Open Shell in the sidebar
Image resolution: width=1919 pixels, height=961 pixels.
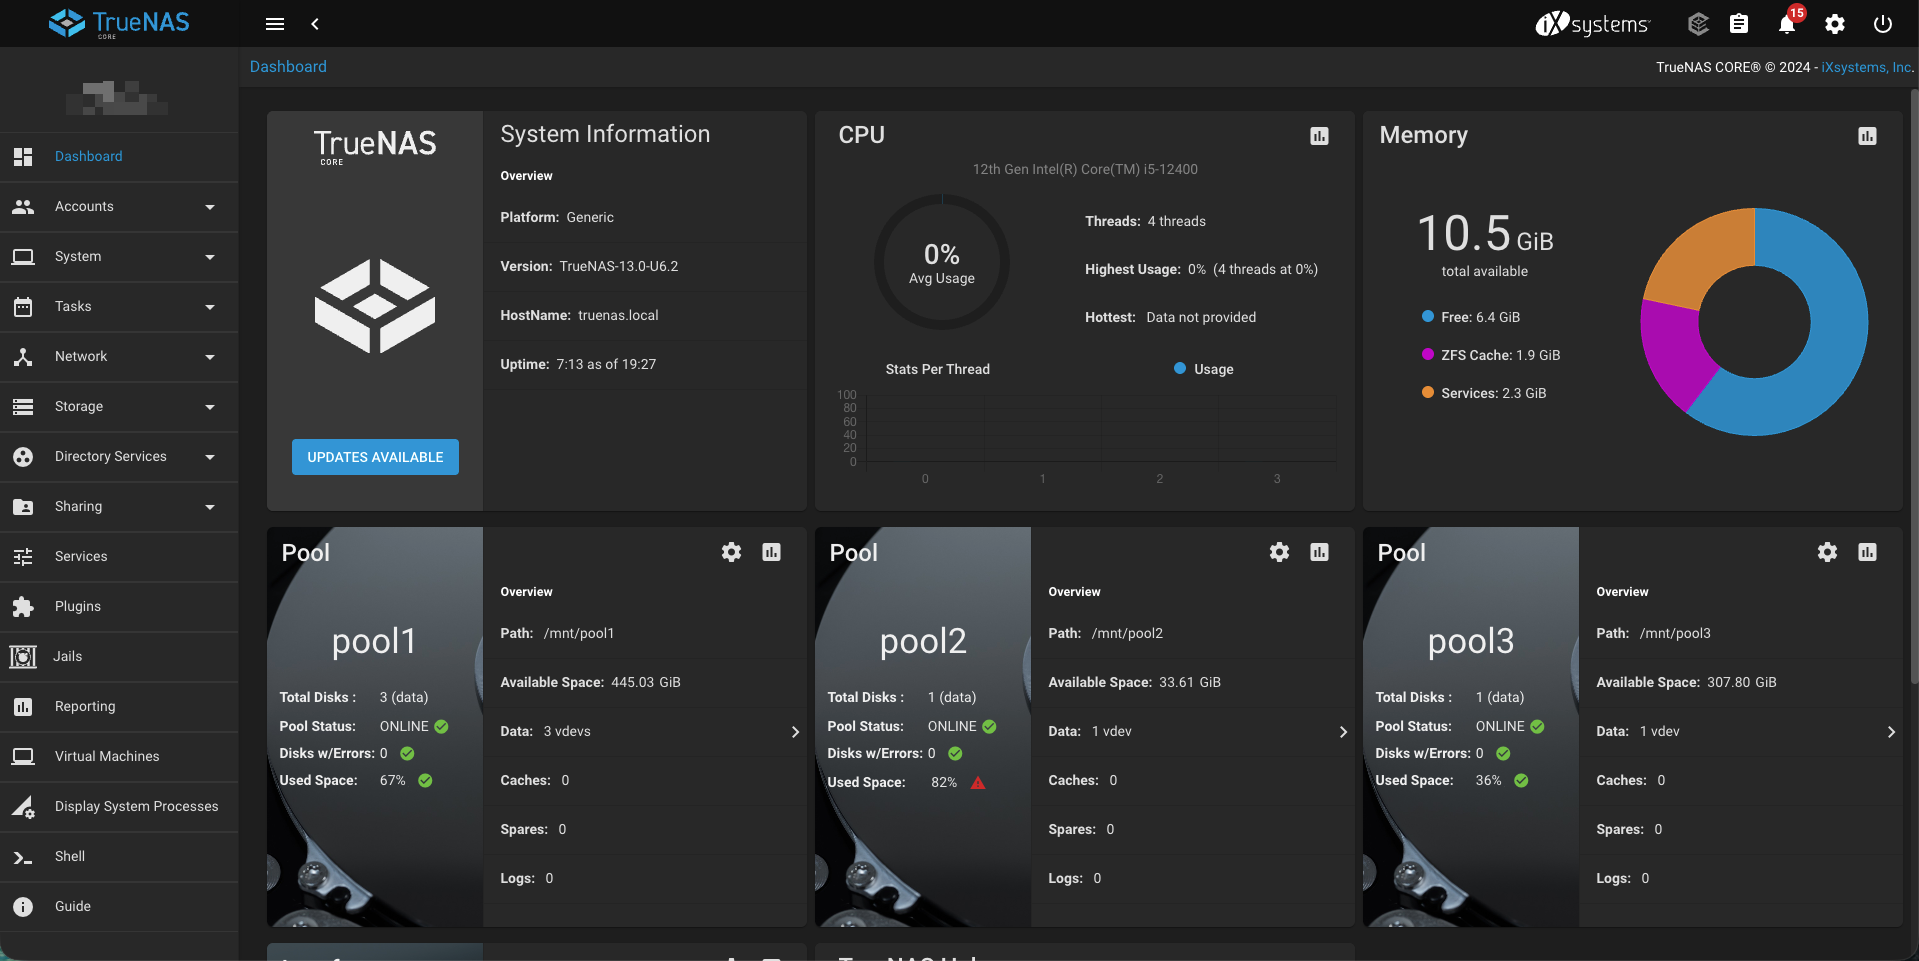coord(119,857)
